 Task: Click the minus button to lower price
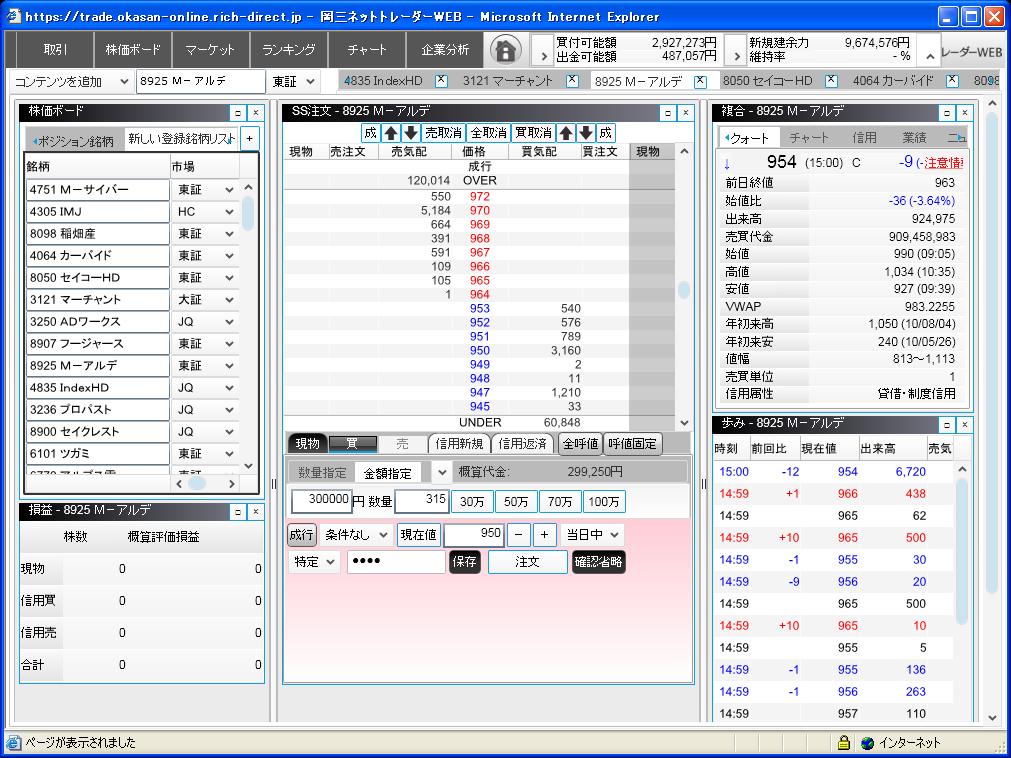(519, 535)
